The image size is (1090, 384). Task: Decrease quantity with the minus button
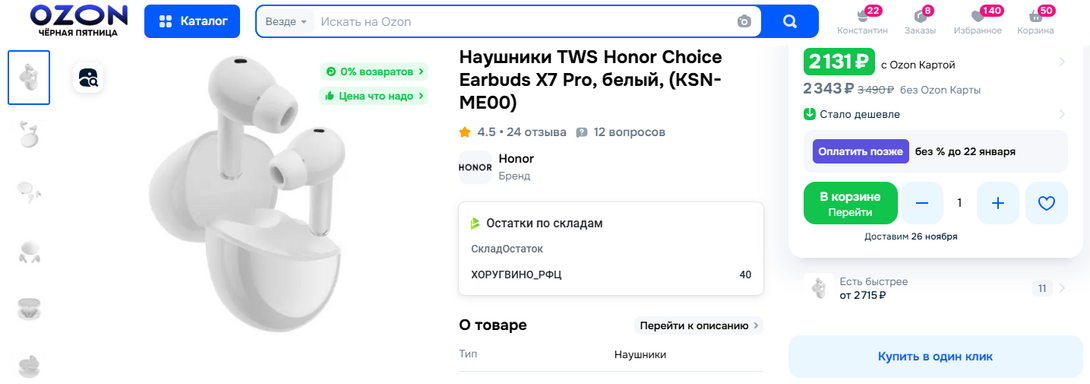[922, 203]
